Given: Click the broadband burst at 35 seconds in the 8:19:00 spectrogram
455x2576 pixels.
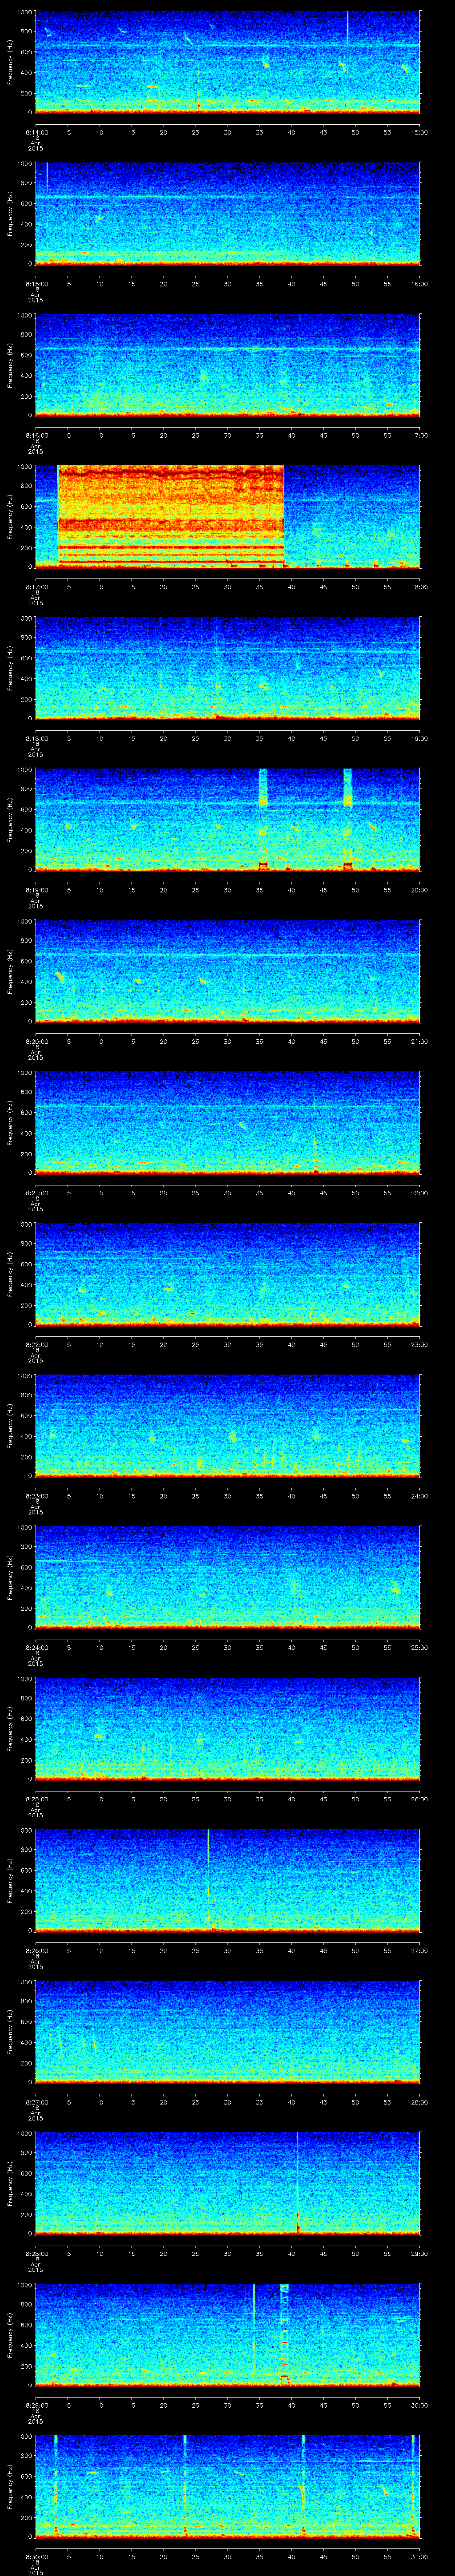Looking at the screenshot, I should 263,819.
